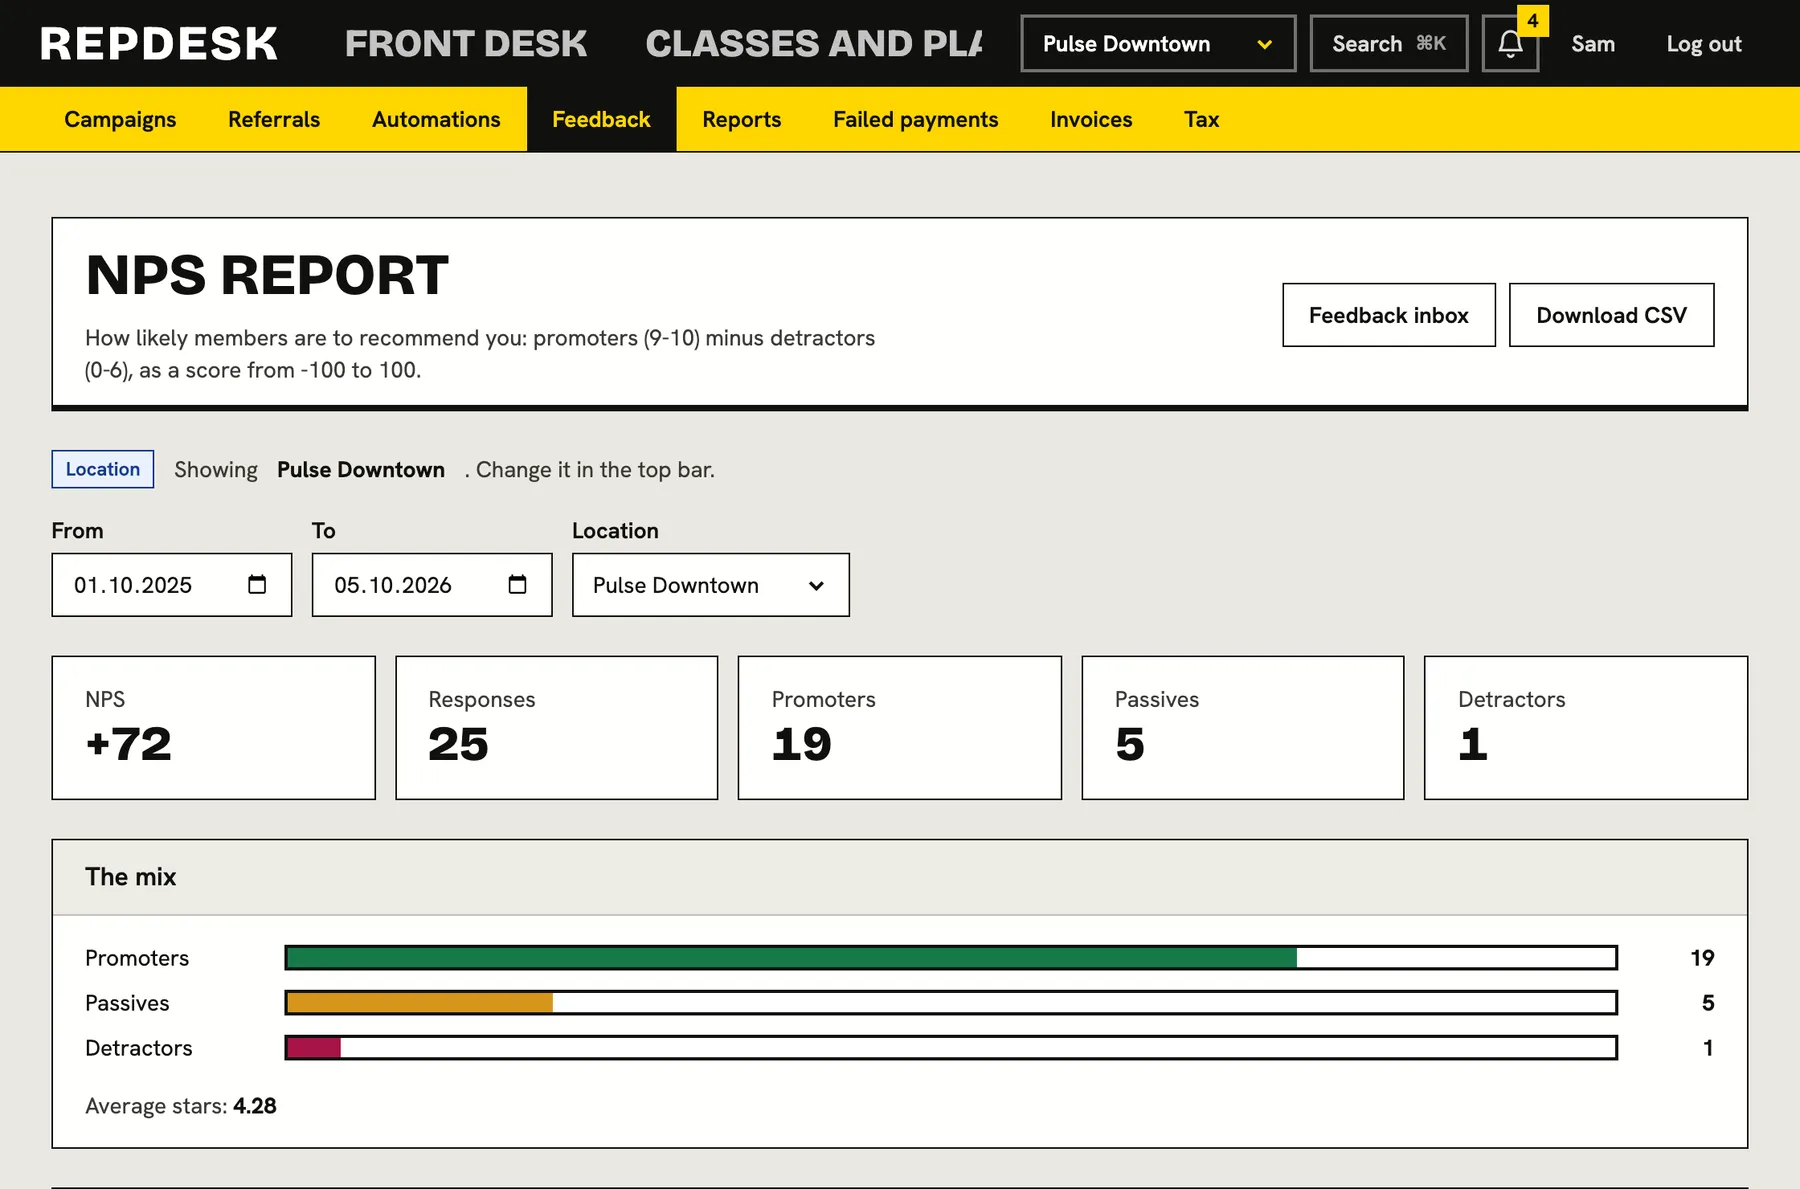Screen dimensions: 1800x1189
Task: Click the red Detractors progress bar
Action: (x=950, y=1048)
